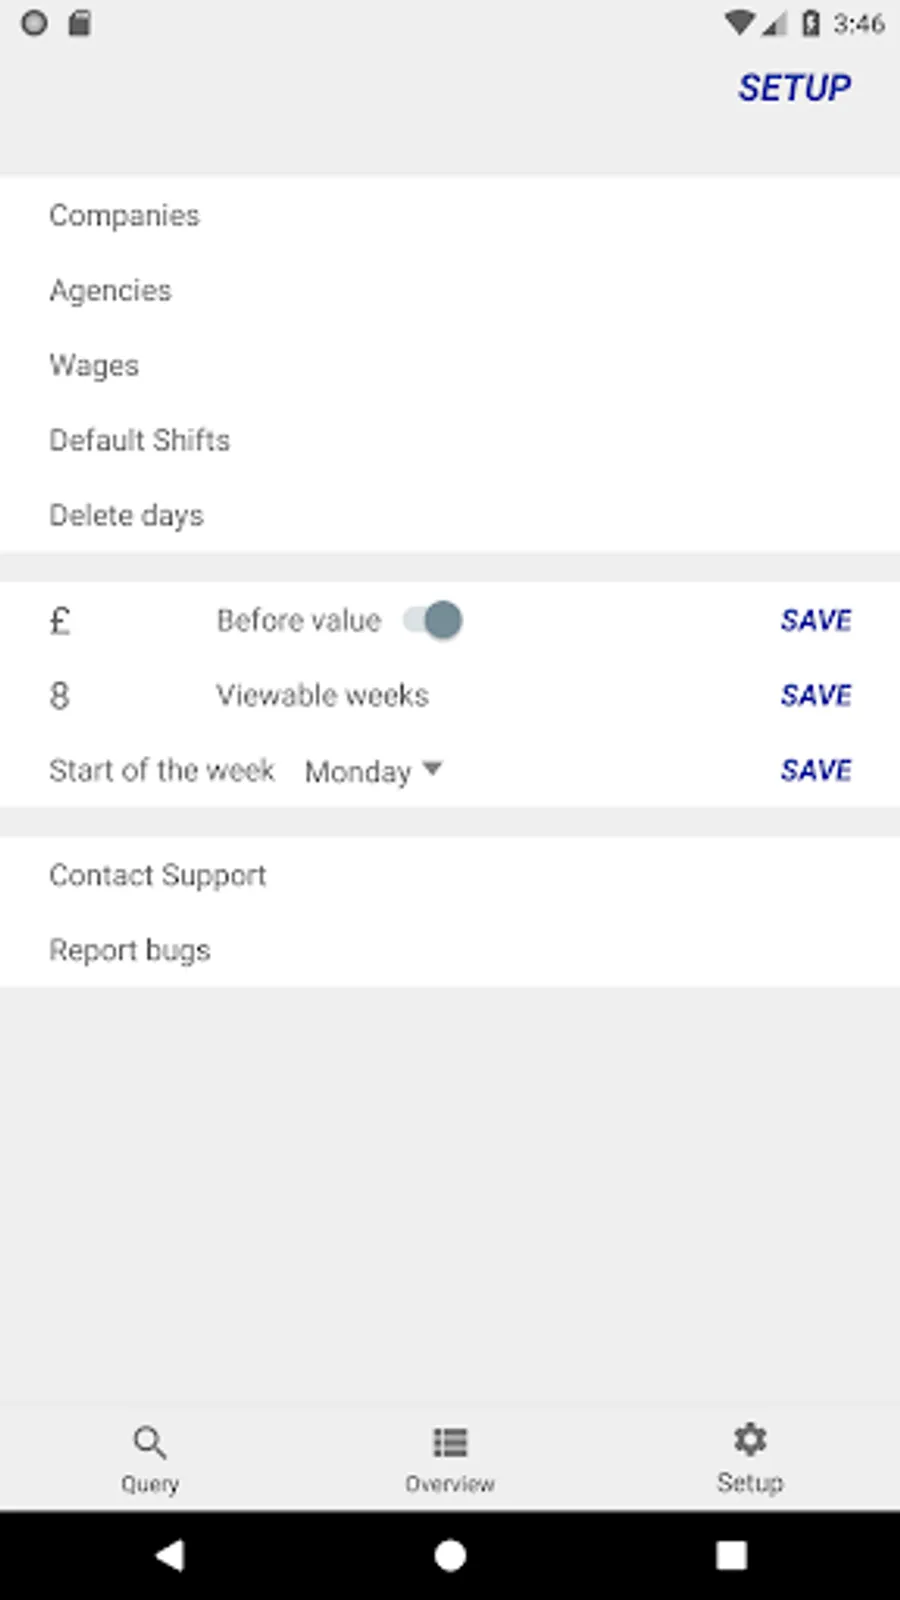Toggle the Before value switch

[434, 620]
